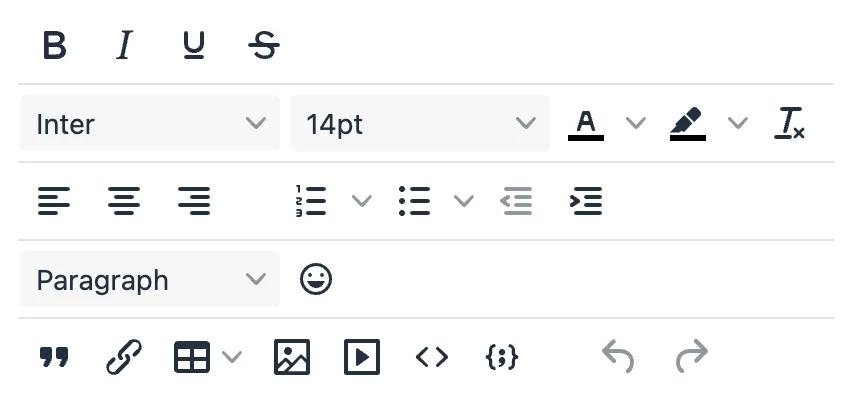Apply strikethrough to text
The height and width of the screenshot is (398, 852).
coord(264,45)
